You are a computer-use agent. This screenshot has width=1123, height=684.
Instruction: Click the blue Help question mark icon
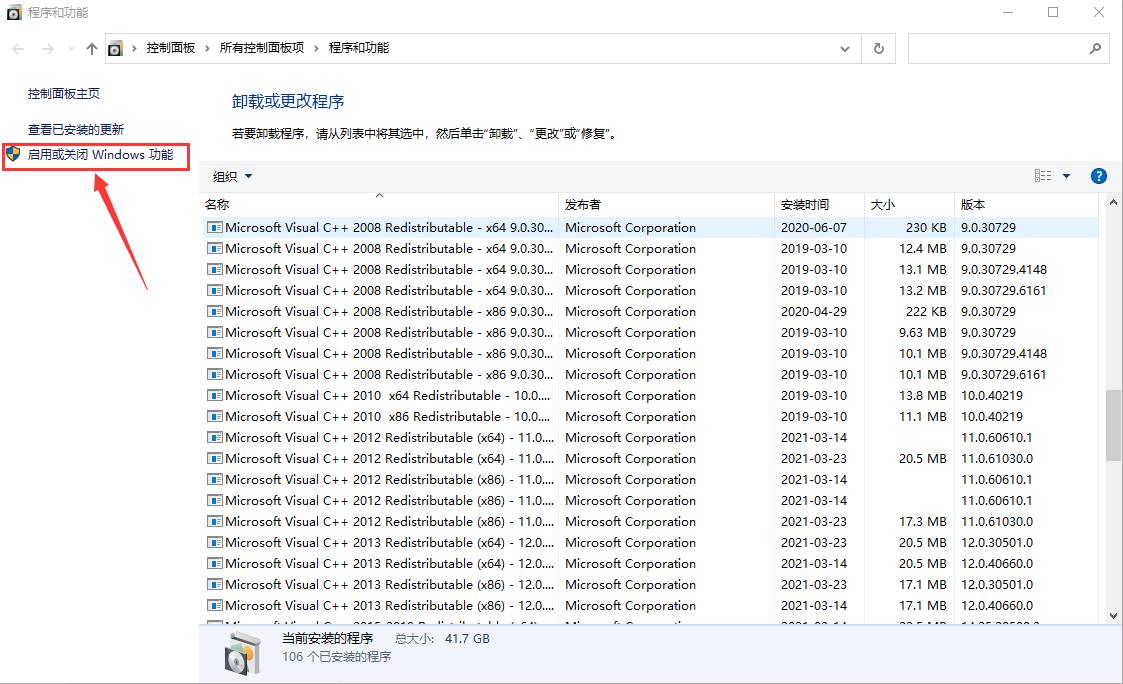tap(1098, 175)
